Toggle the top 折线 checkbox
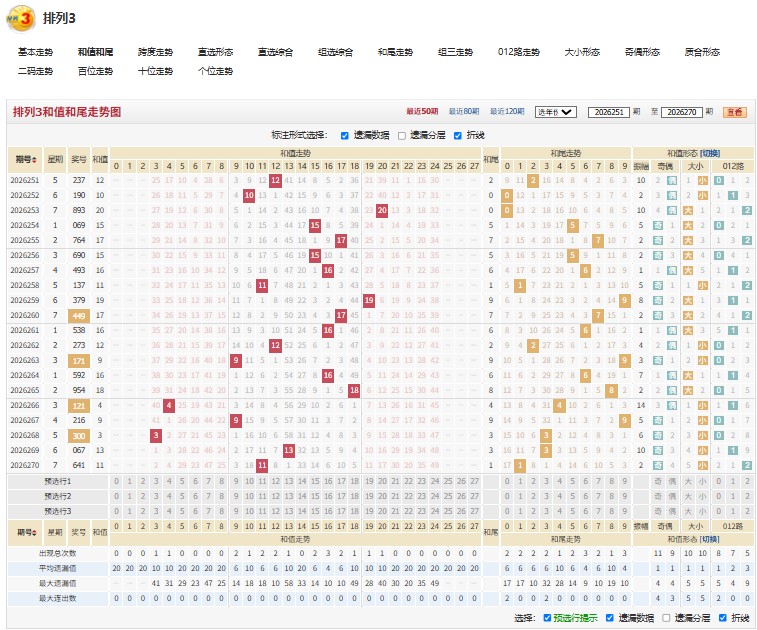 458,136
